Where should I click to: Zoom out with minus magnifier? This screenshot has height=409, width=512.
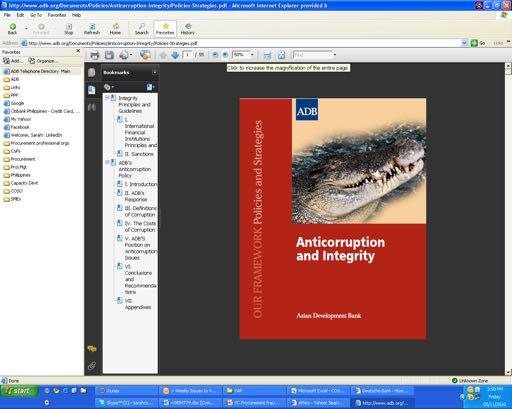coord(215,55)
